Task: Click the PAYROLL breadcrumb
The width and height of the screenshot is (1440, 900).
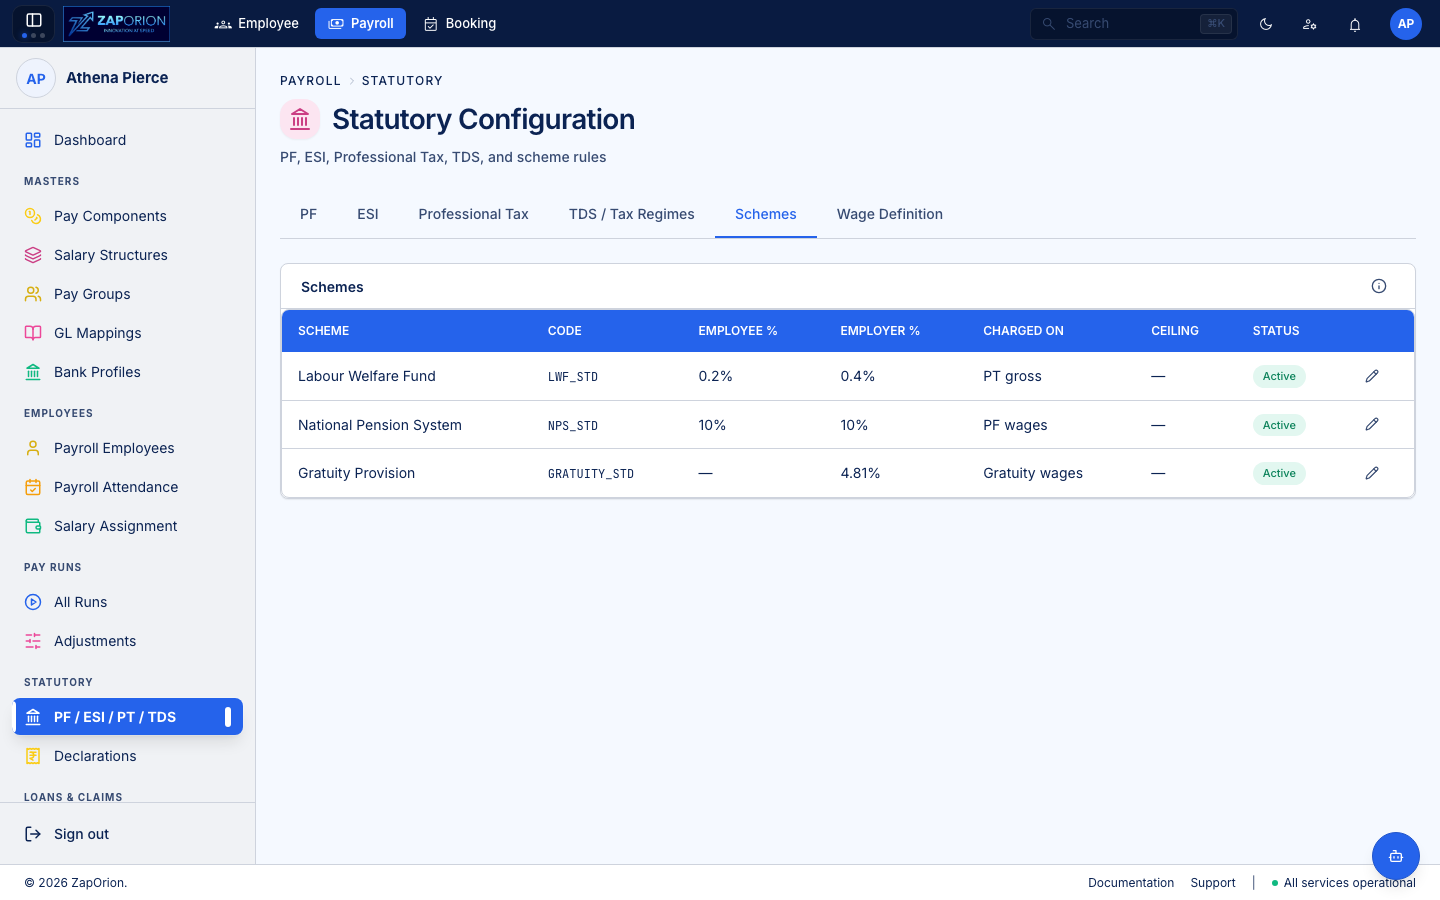Action: 310,81
